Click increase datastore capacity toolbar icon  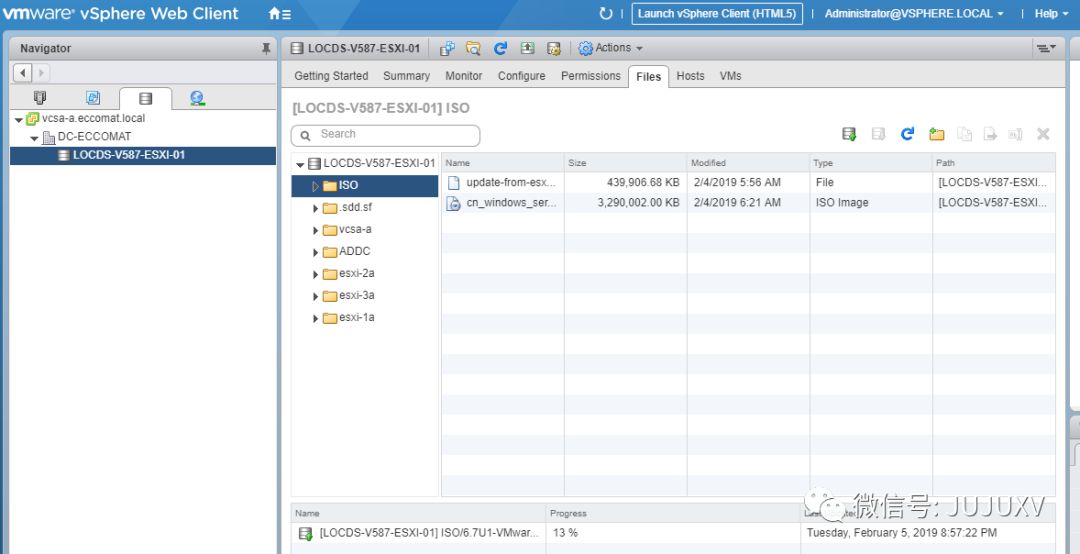coord(528,48)
